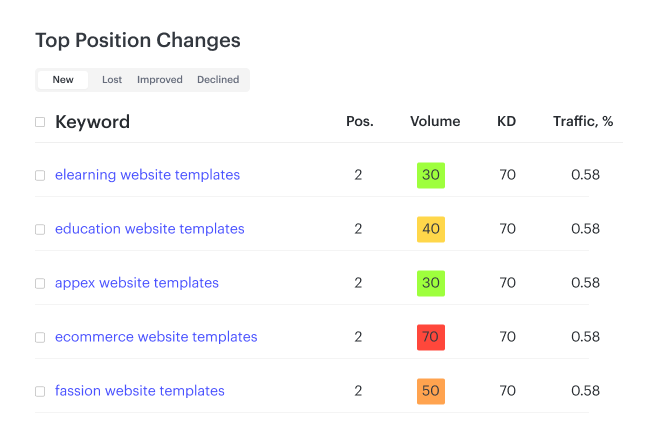Open the fassion website templates link
Screen dimensions: 659x443
coord(139,391)
